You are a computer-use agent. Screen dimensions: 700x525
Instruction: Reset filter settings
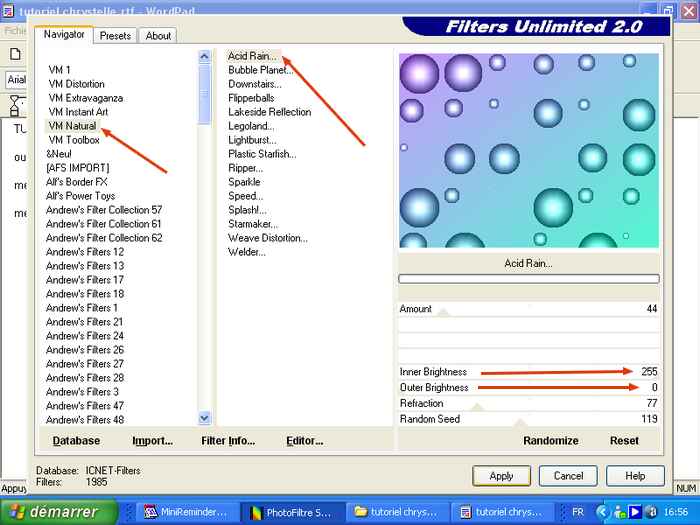[x=624, y=441]
